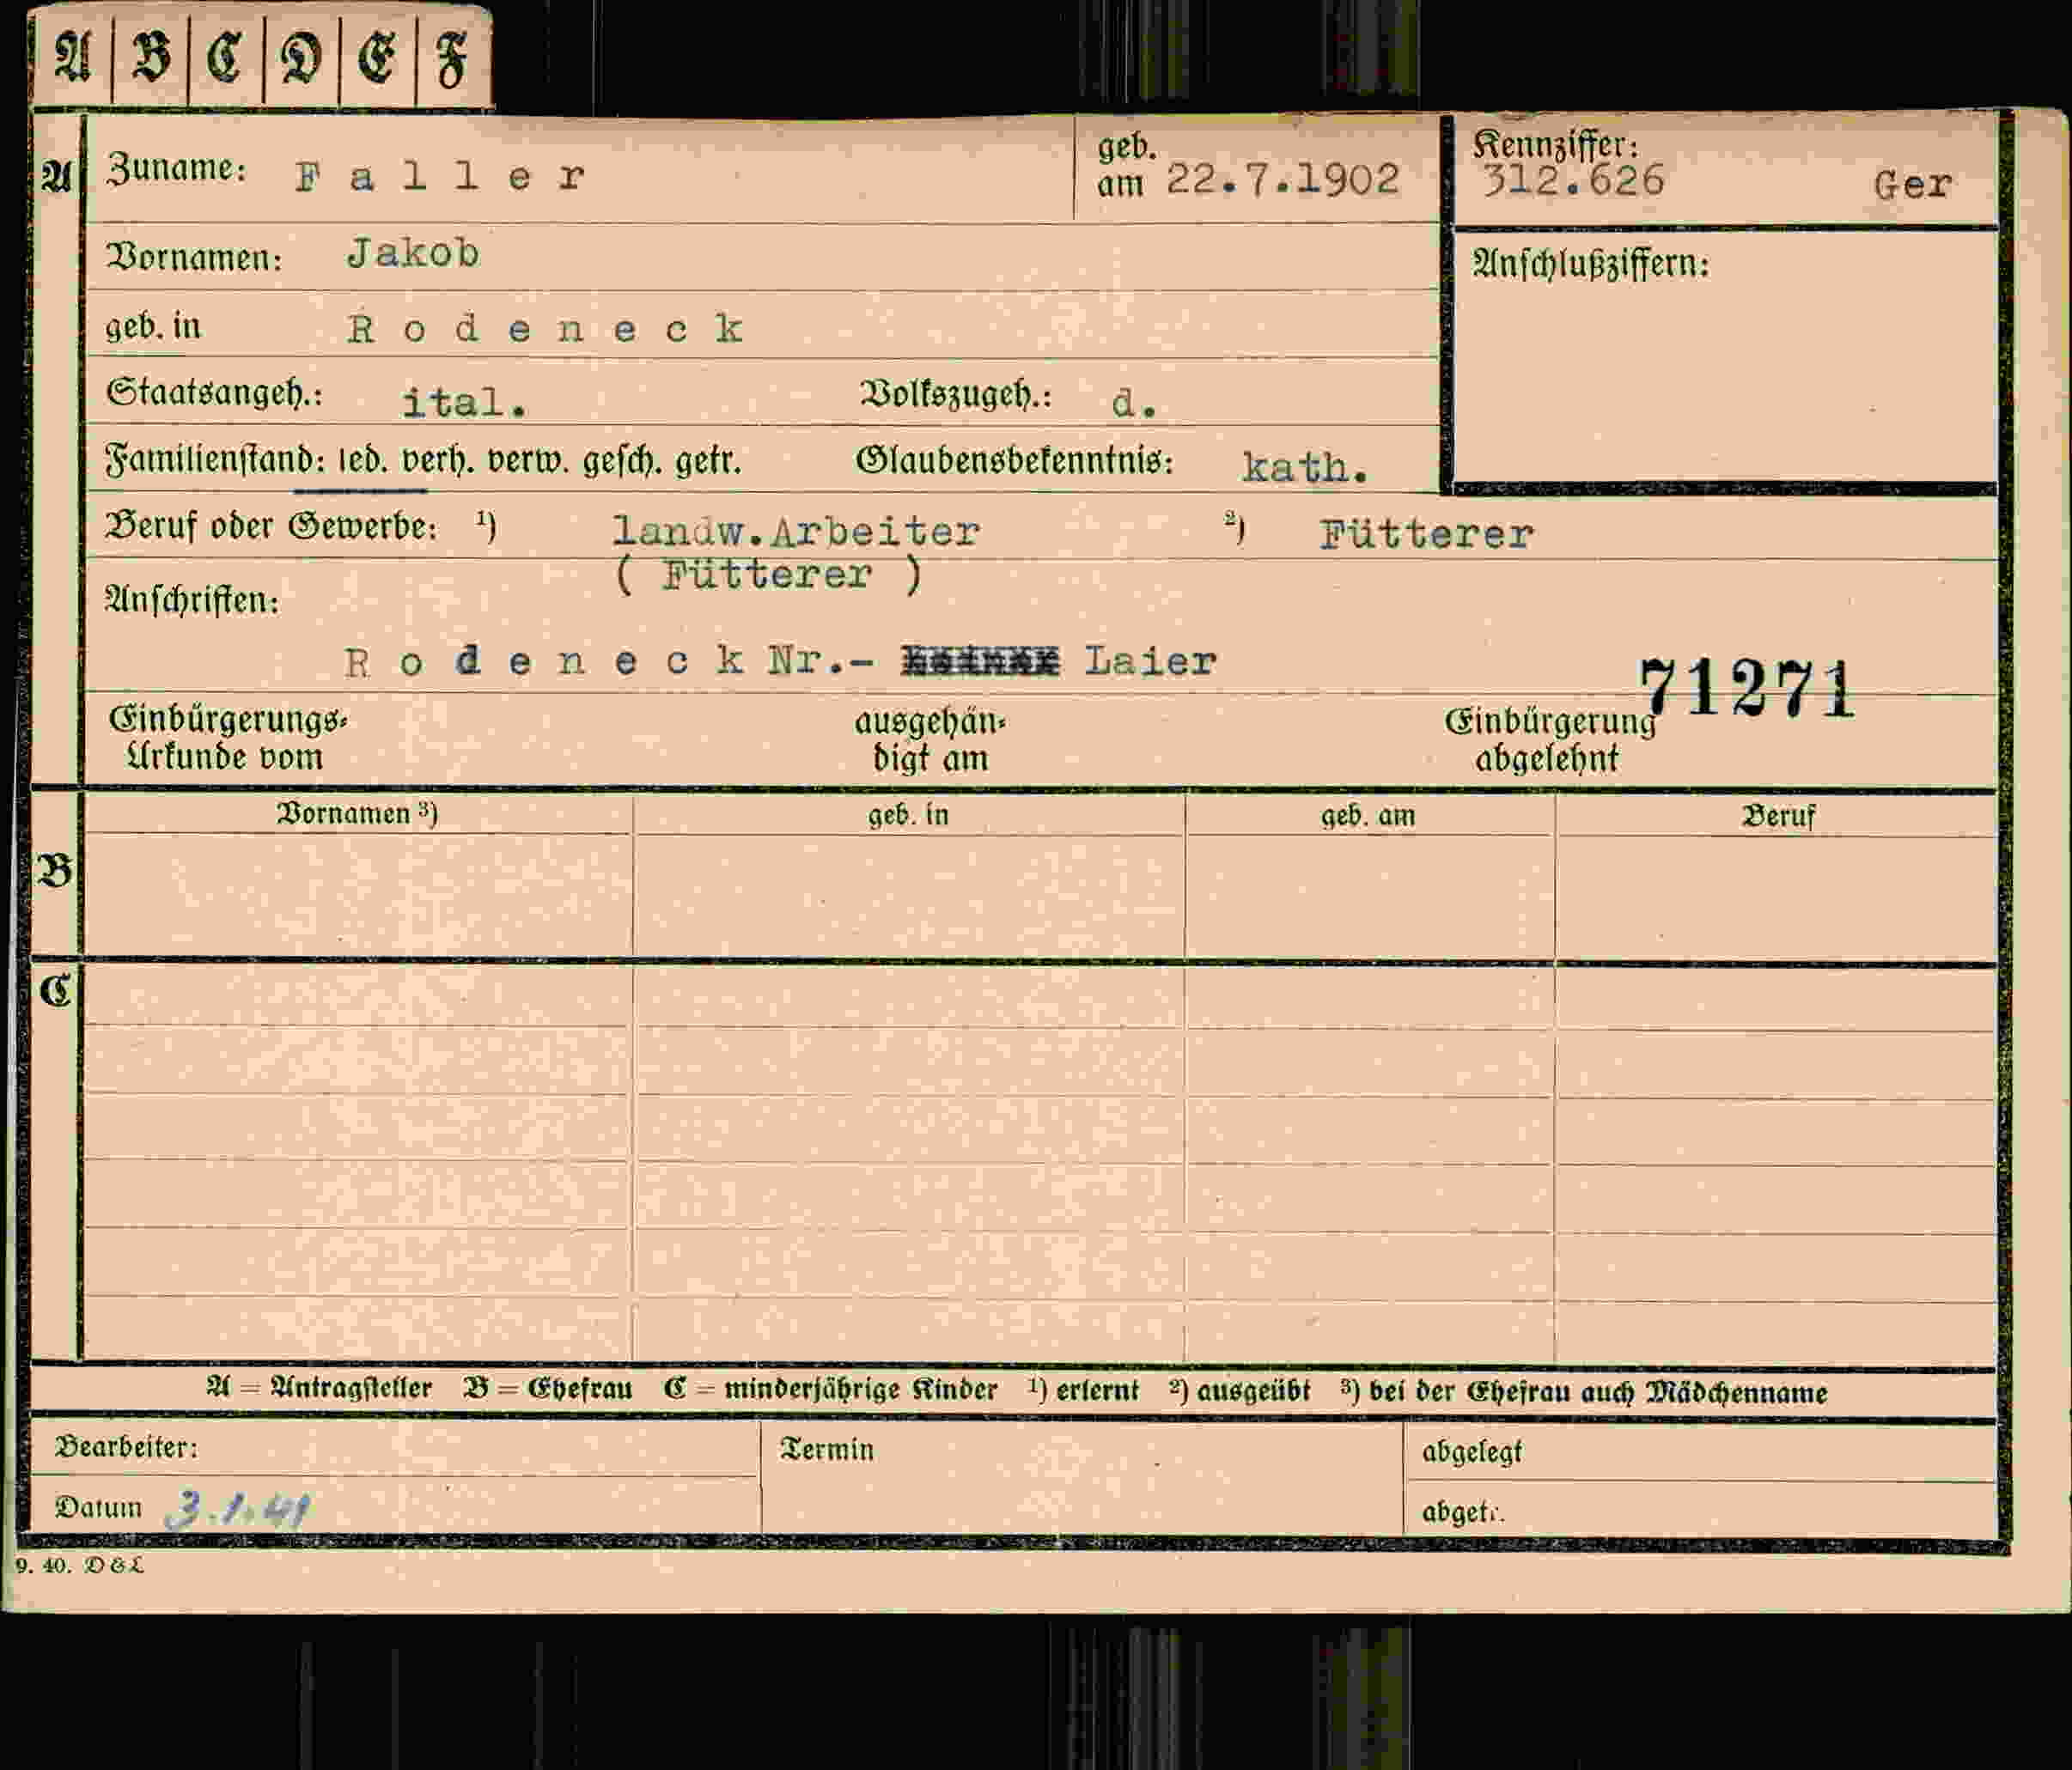Click the 'Staatsangeh.:' label
2072x1770 pixels.
pyautogui.click(x=214, y=392)
